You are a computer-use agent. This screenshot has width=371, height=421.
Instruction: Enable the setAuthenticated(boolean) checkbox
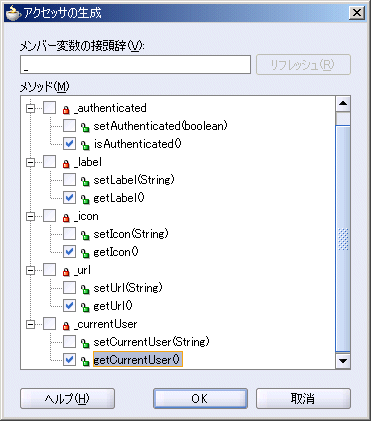click(x=69, y=126)
